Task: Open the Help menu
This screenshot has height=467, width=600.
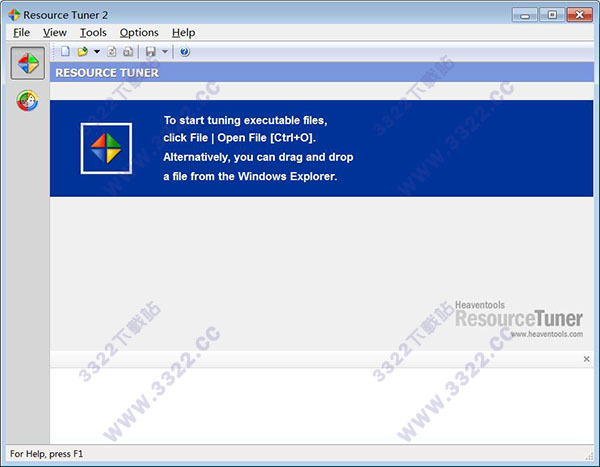Action: 183,33
